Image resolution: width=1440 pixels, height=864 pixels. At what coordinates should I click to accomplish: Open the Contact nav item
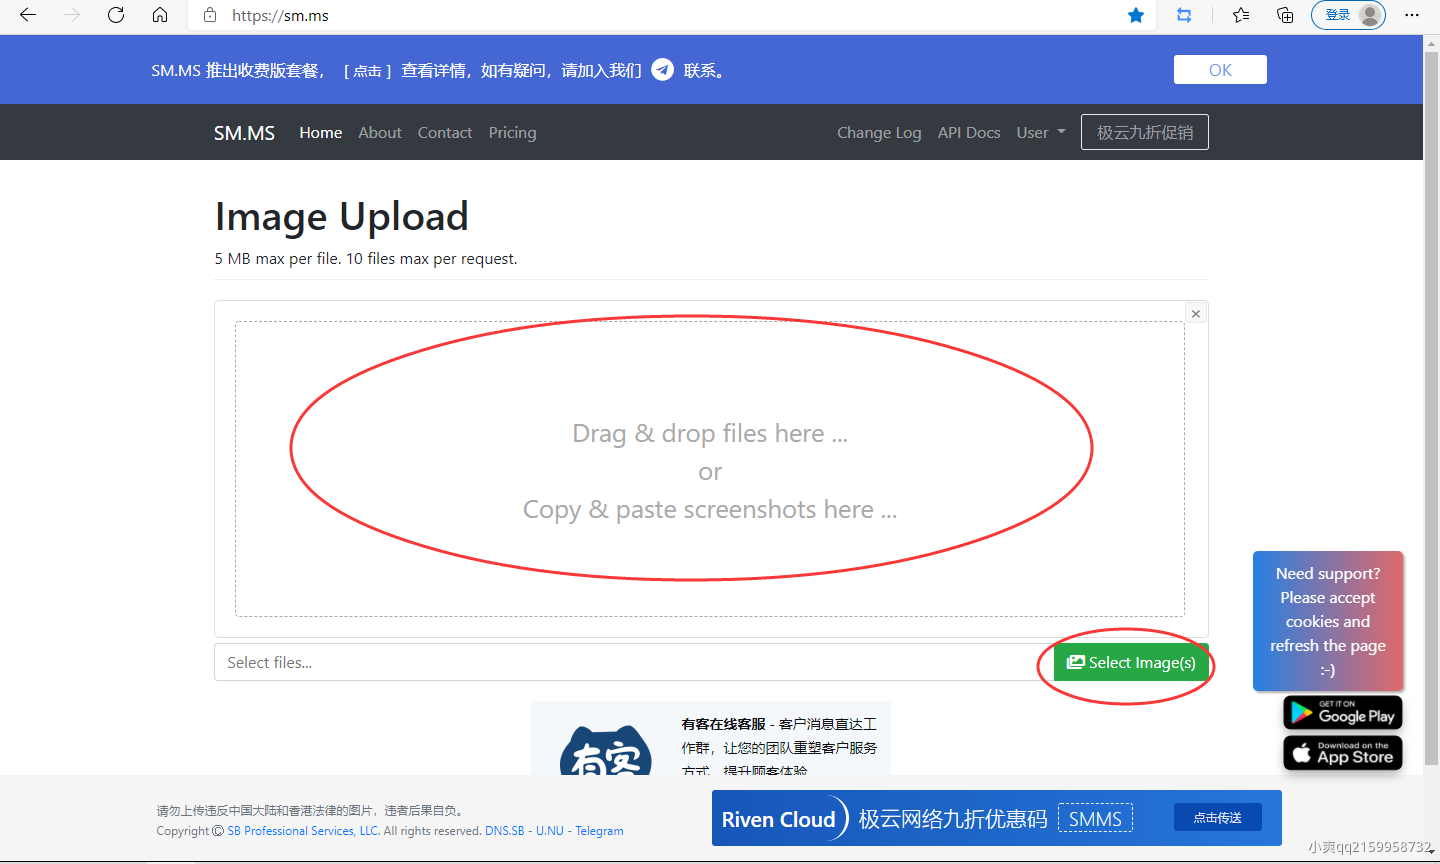point(445,133)
